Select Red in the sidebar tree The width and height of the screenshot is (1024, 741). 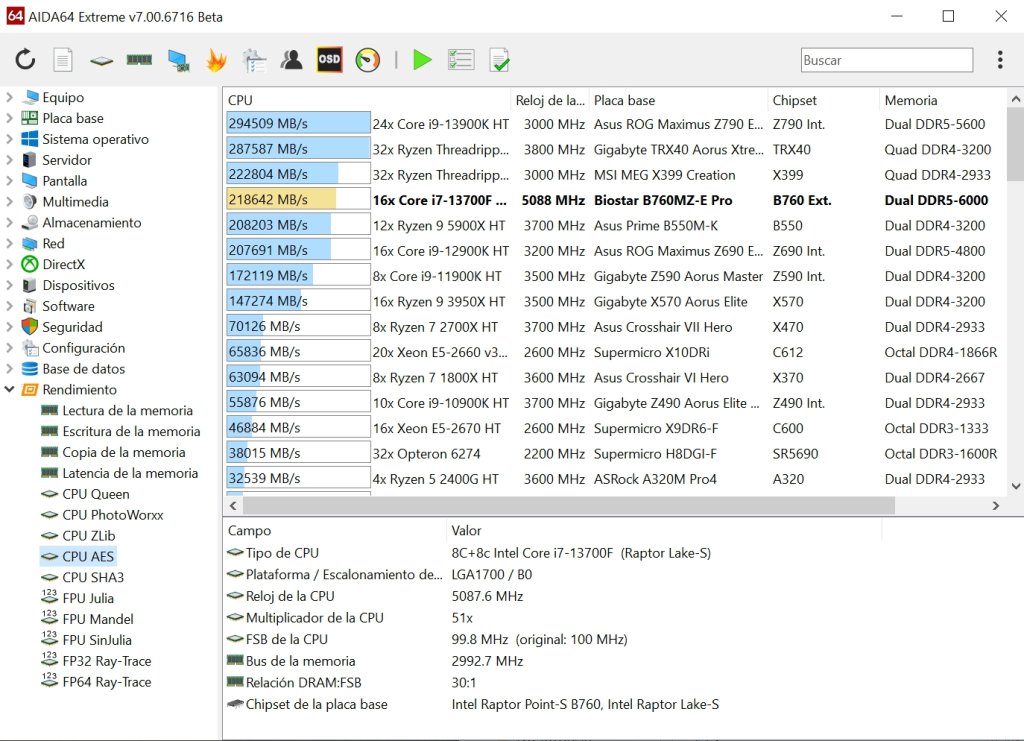coord(53,244)
